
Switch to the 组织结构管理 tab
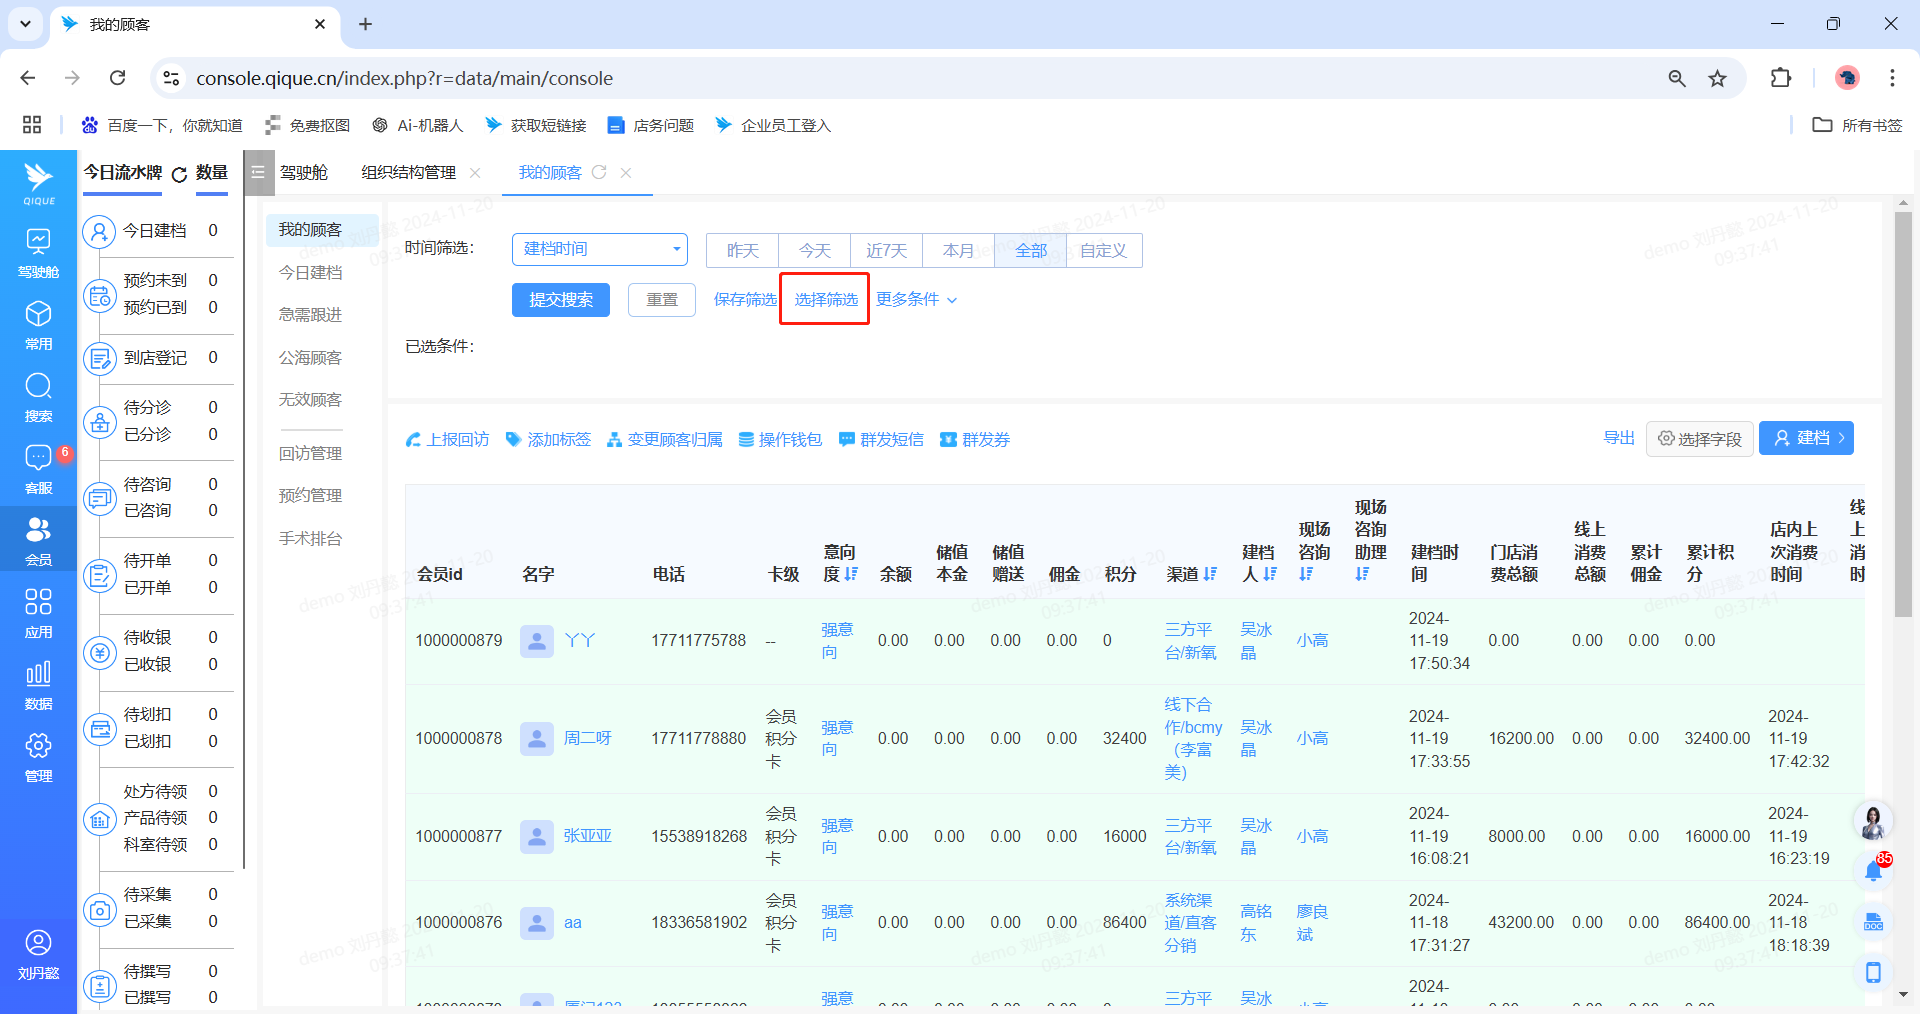click(408, 173)
